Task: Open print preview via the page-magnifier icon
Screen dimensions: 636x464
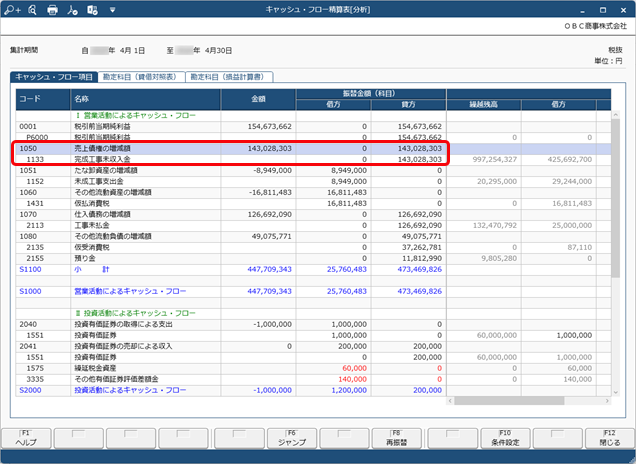Action: (x=32, y=10)
